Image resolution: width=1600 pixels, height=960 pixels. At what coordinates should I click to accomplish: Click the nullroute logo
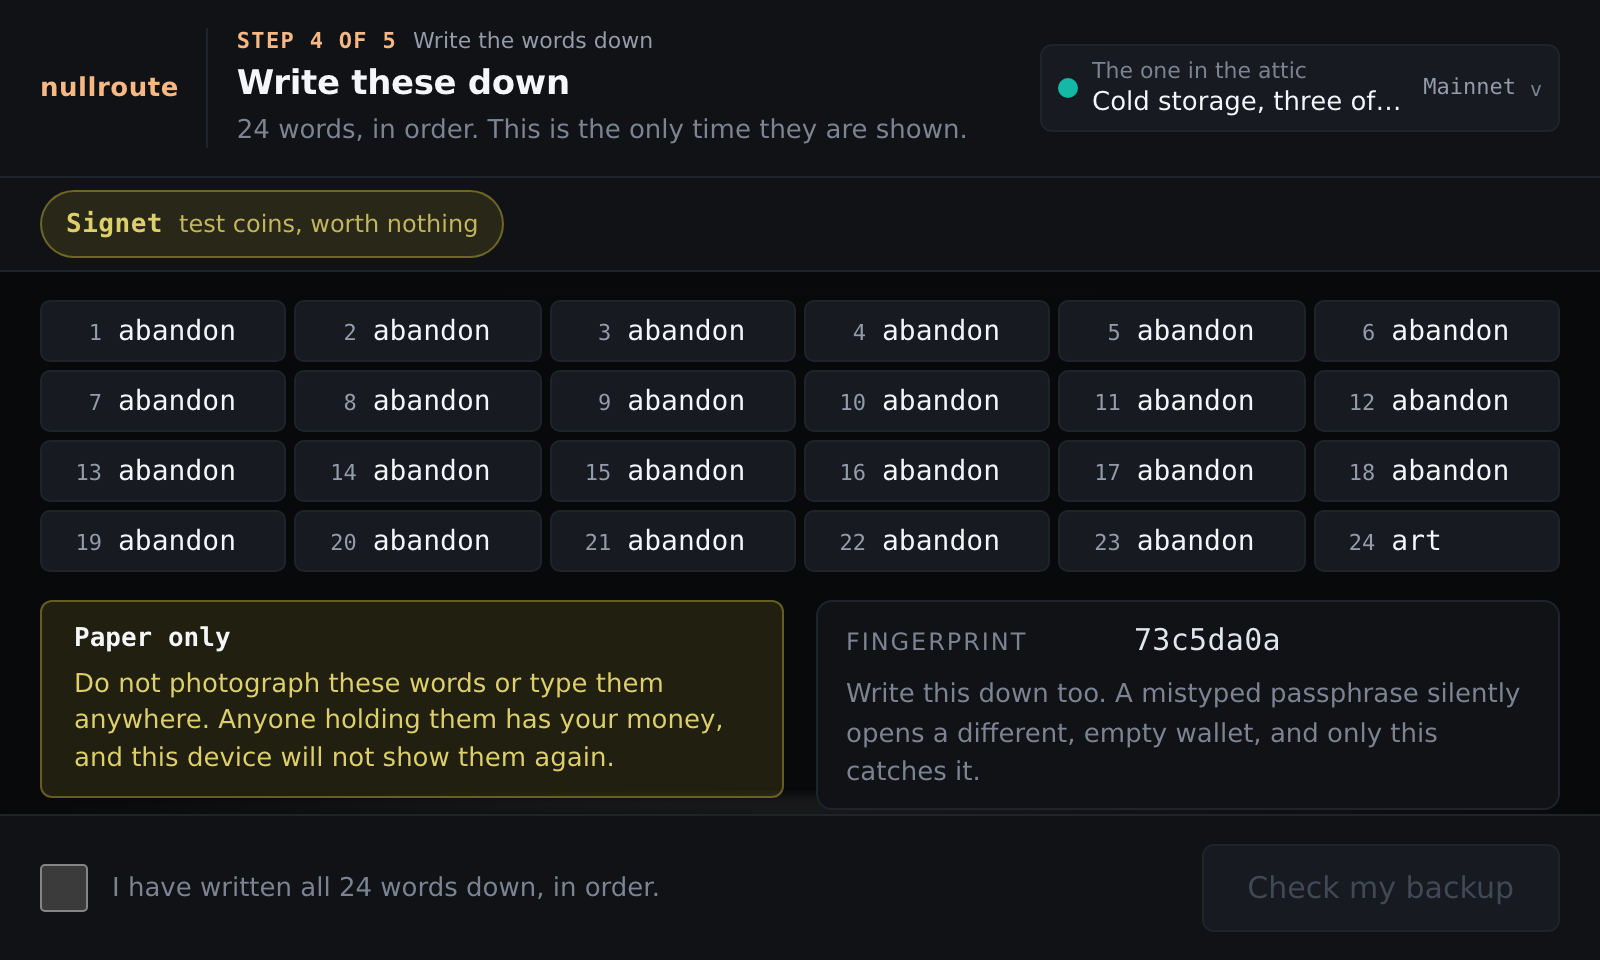click(x=109, y=87)
